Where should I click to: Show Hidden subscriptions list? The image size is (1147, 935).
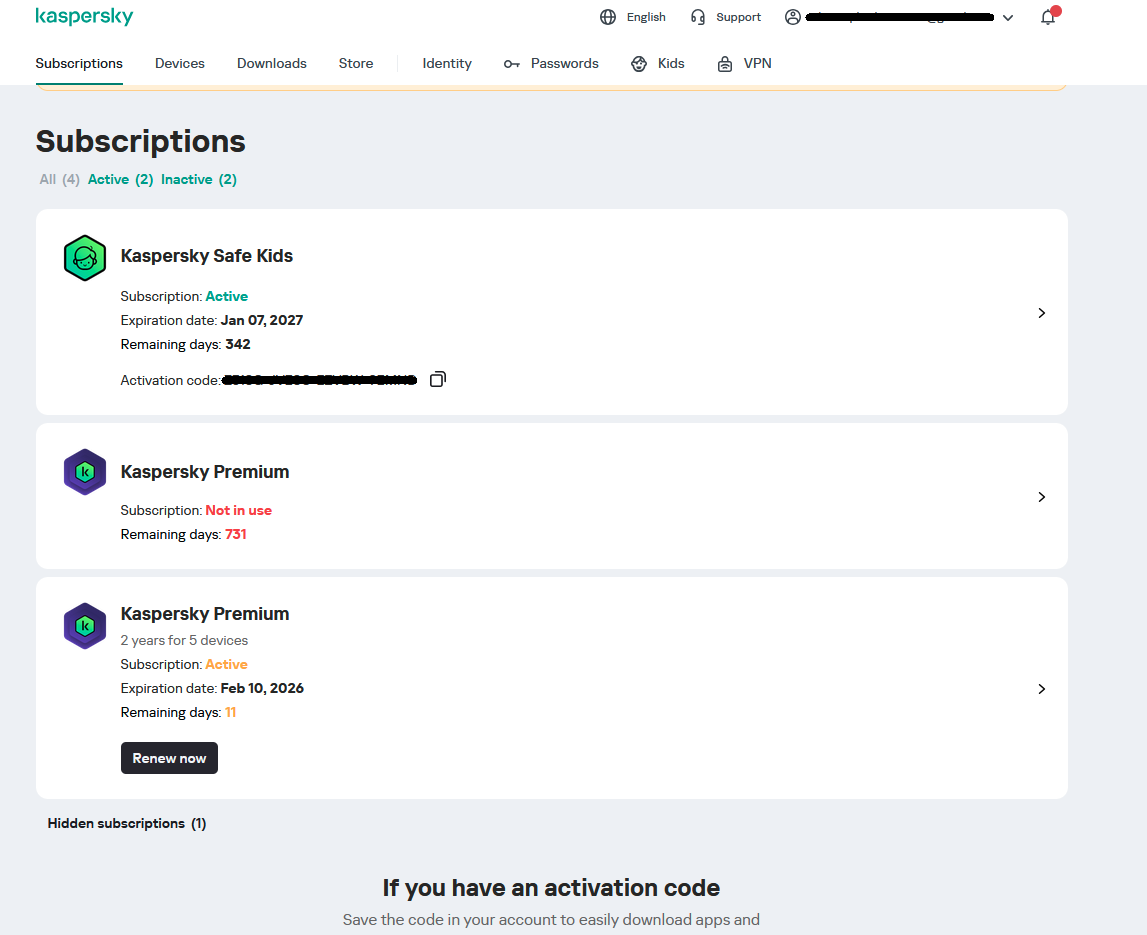coord(127,824)
